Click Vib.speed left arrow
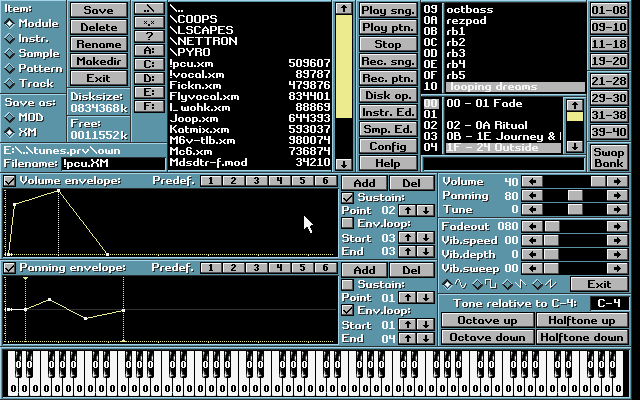 pos(532,240)
